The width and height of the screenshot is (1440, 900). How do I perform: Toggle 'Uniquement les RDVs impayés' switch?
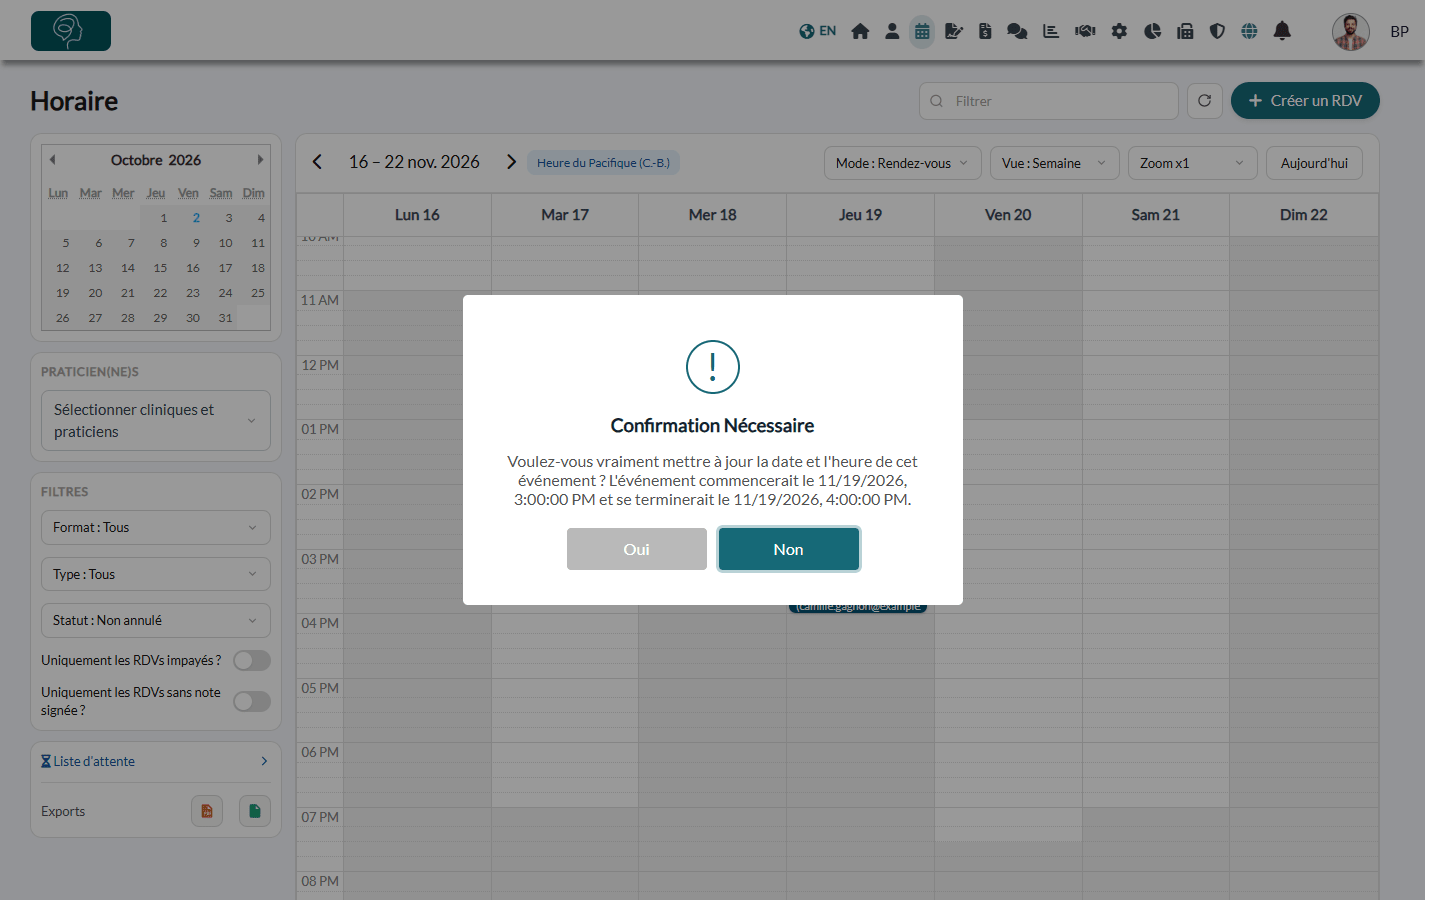(x=252, y=660)
